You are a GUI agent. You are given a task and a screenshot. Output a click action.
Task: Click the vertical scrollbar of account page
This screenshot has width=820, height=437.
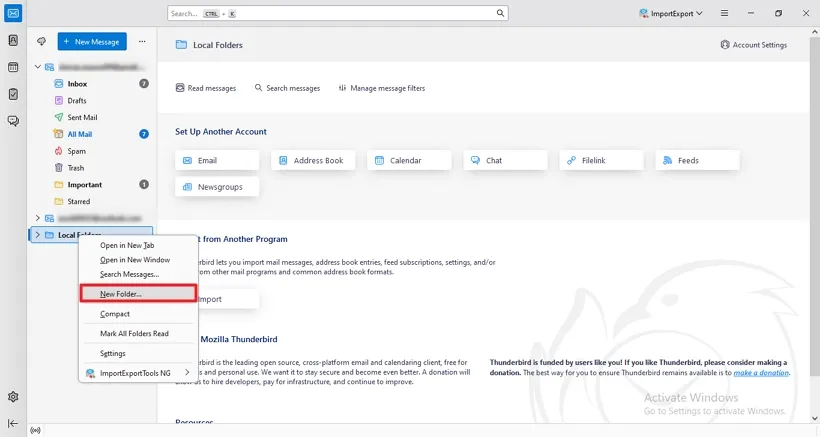coord(815,205)
